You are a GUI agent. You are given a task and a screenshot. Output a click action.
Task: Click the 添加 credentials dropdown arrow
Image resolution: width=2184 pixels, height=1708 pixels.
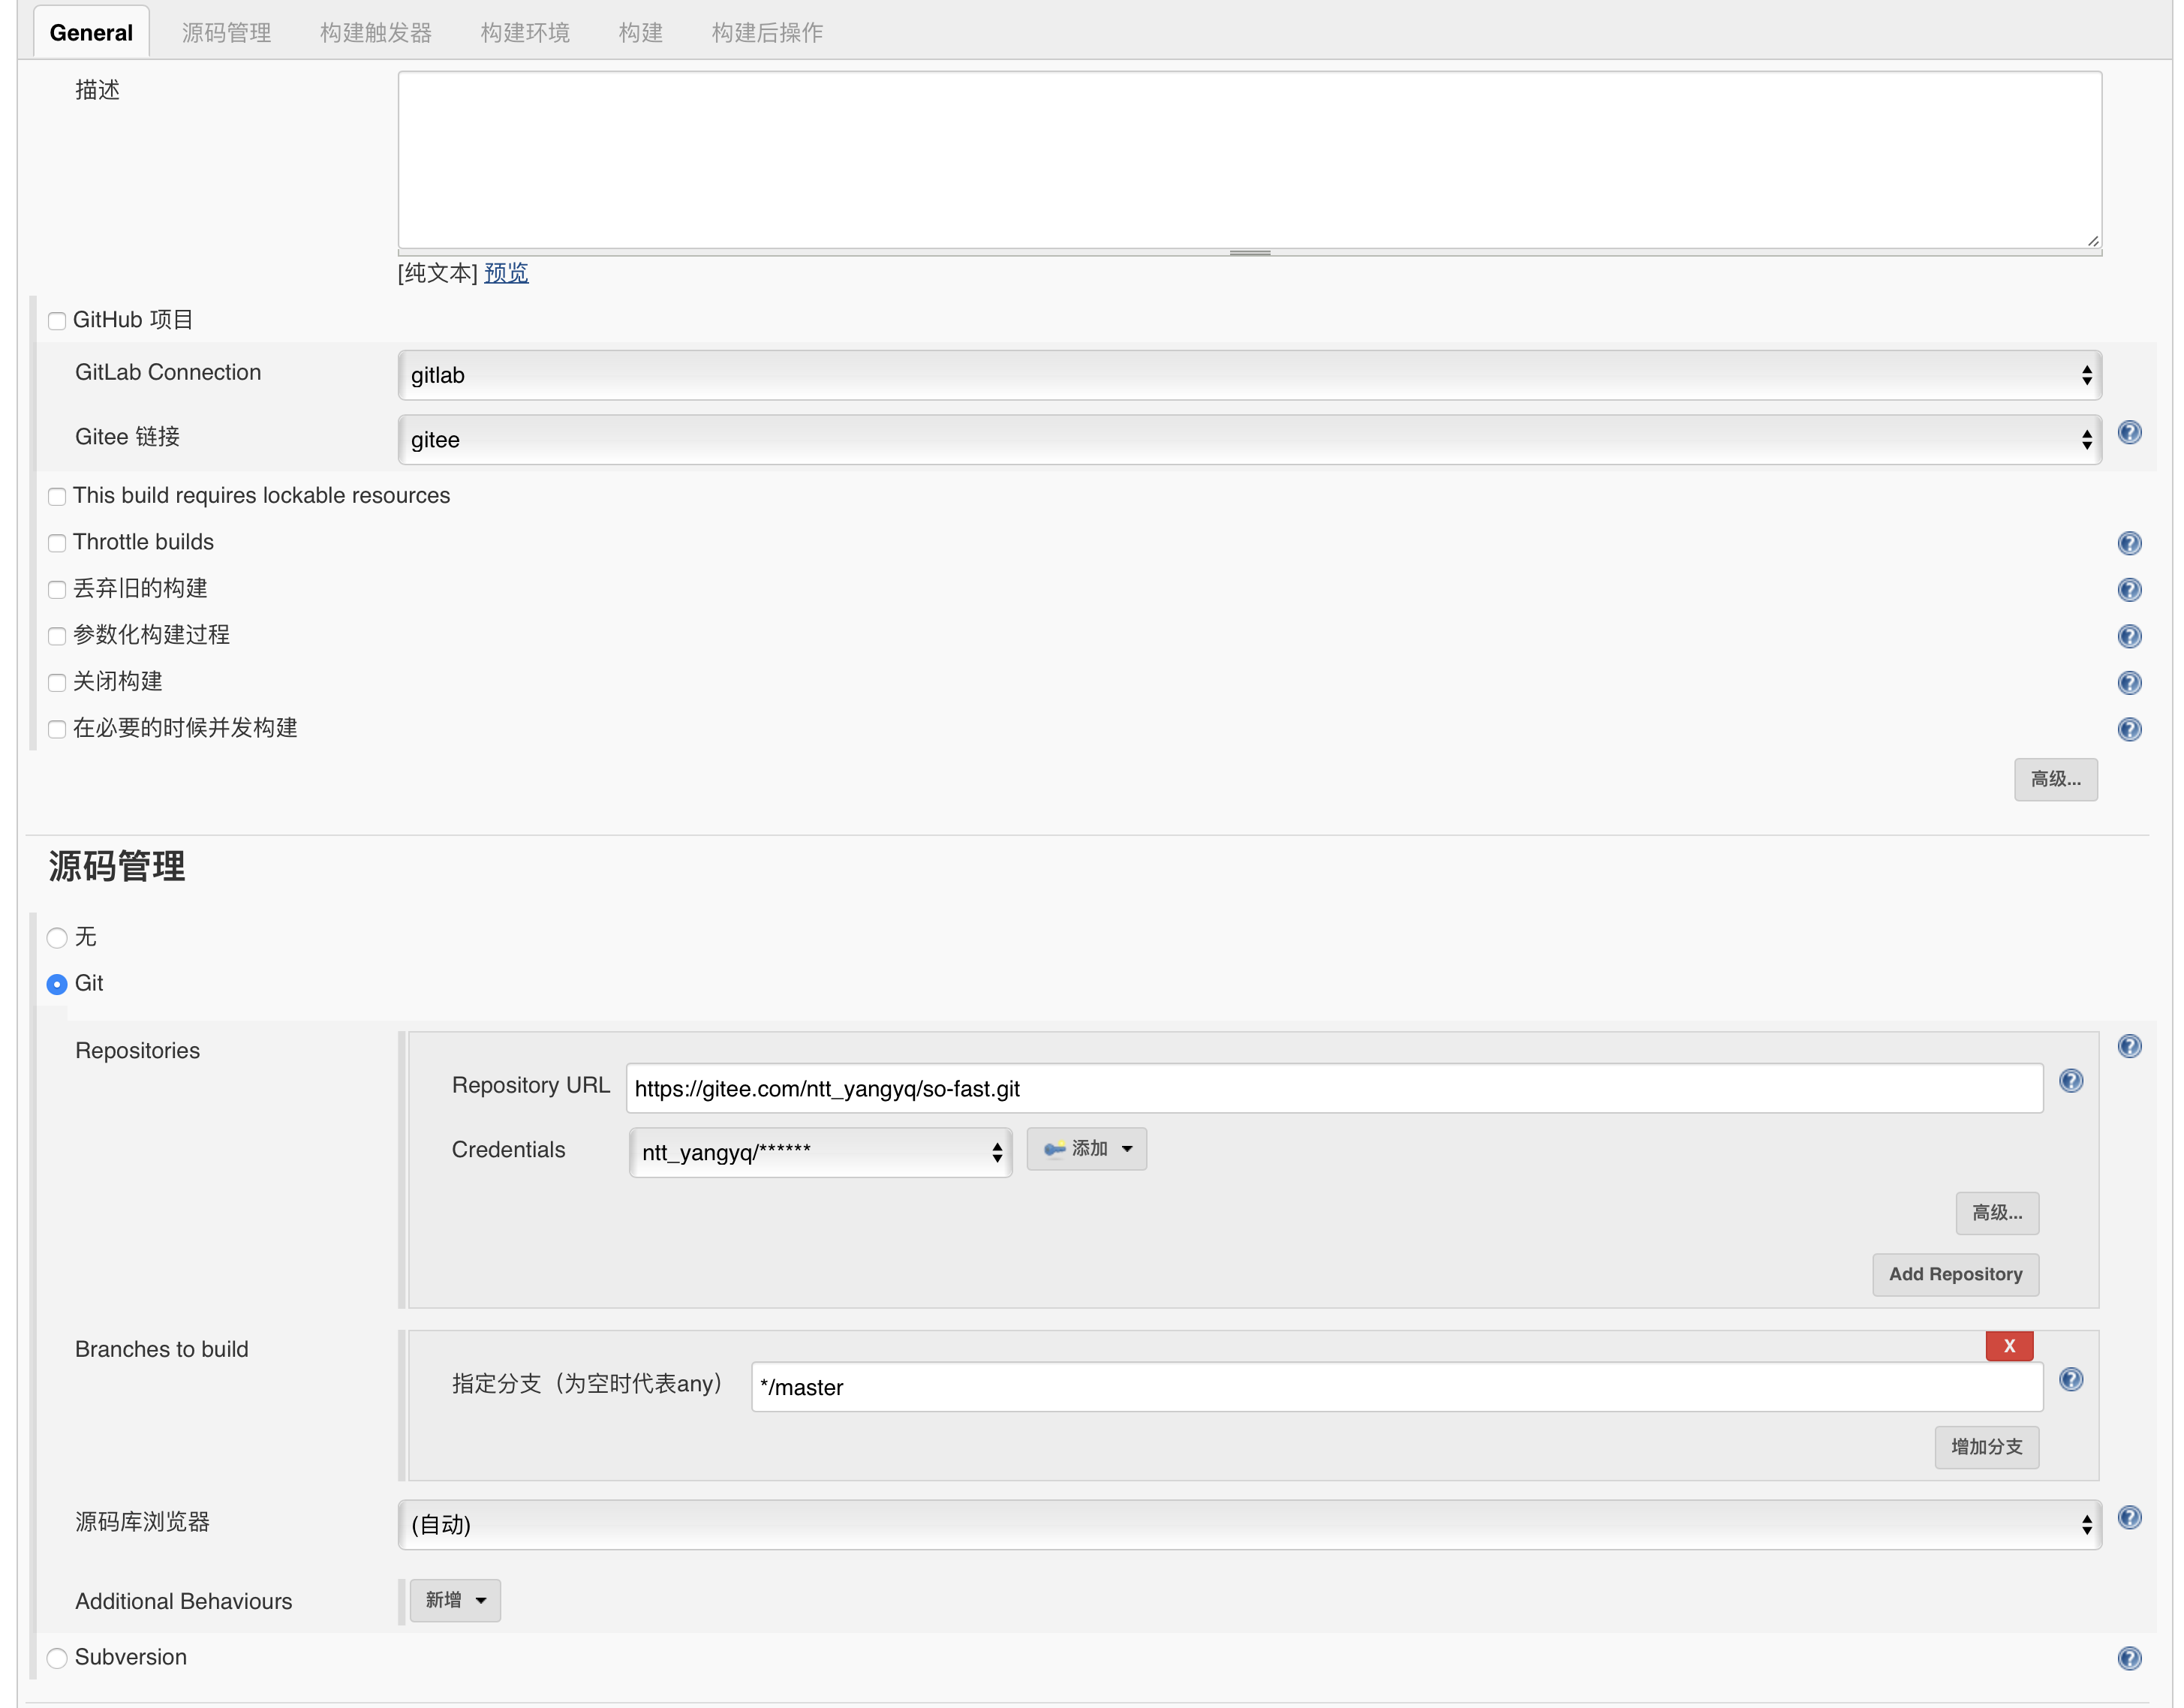pyautogui.click(x=1126, y=1150)
